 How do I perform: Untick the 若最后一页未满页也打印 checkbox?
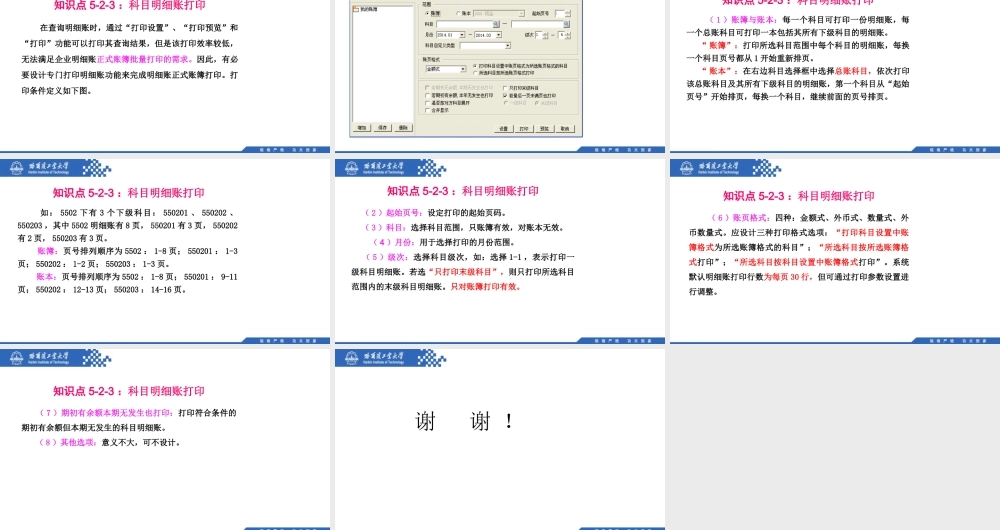[505, 96]
